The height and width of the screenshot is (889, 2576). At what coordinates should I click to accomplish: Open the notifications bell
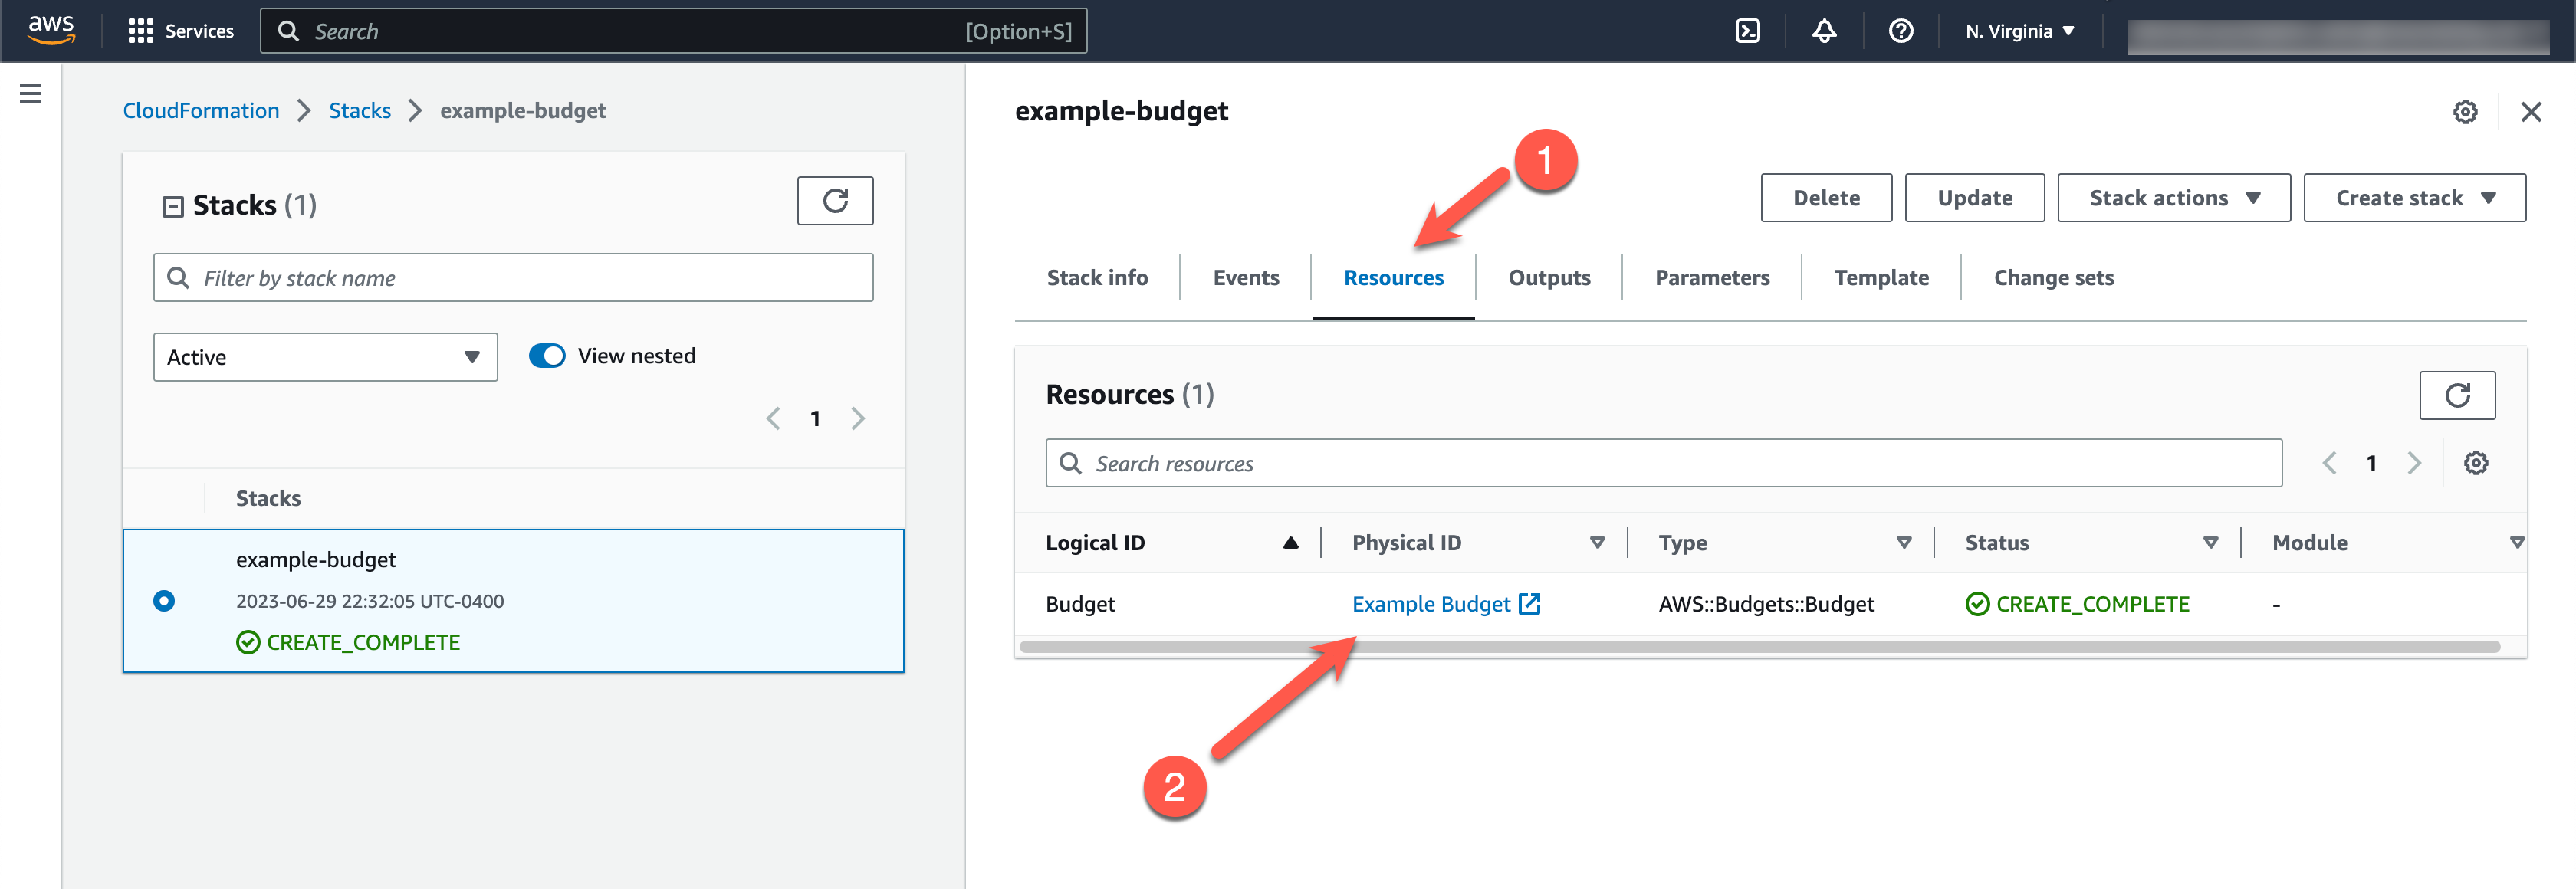(1824, 31)
